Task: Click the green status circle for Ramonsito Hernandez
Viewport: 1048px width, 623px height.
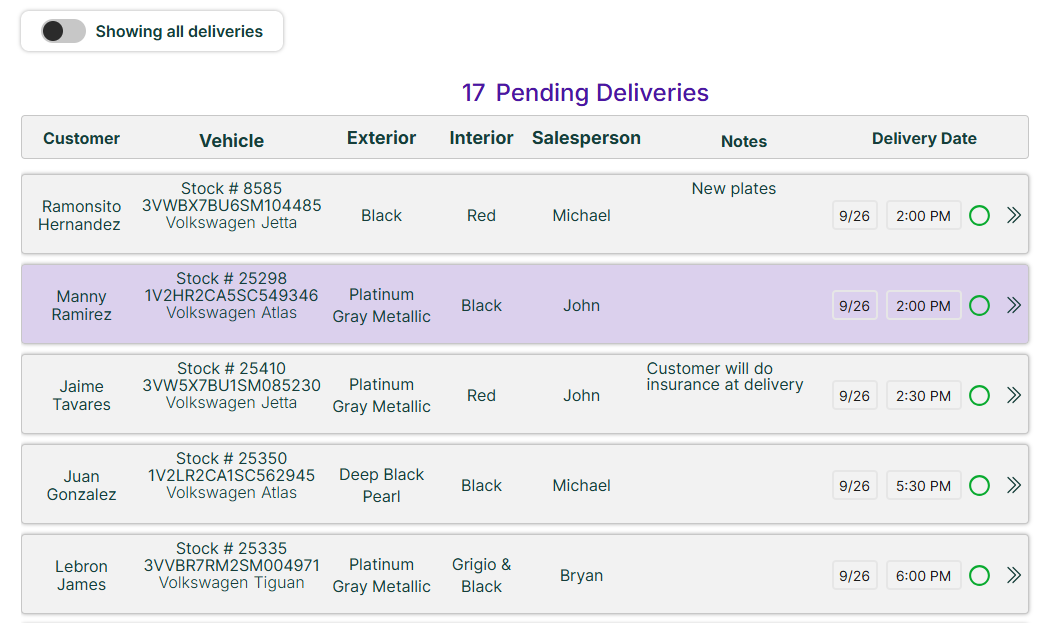Action: tap(979, 215)
